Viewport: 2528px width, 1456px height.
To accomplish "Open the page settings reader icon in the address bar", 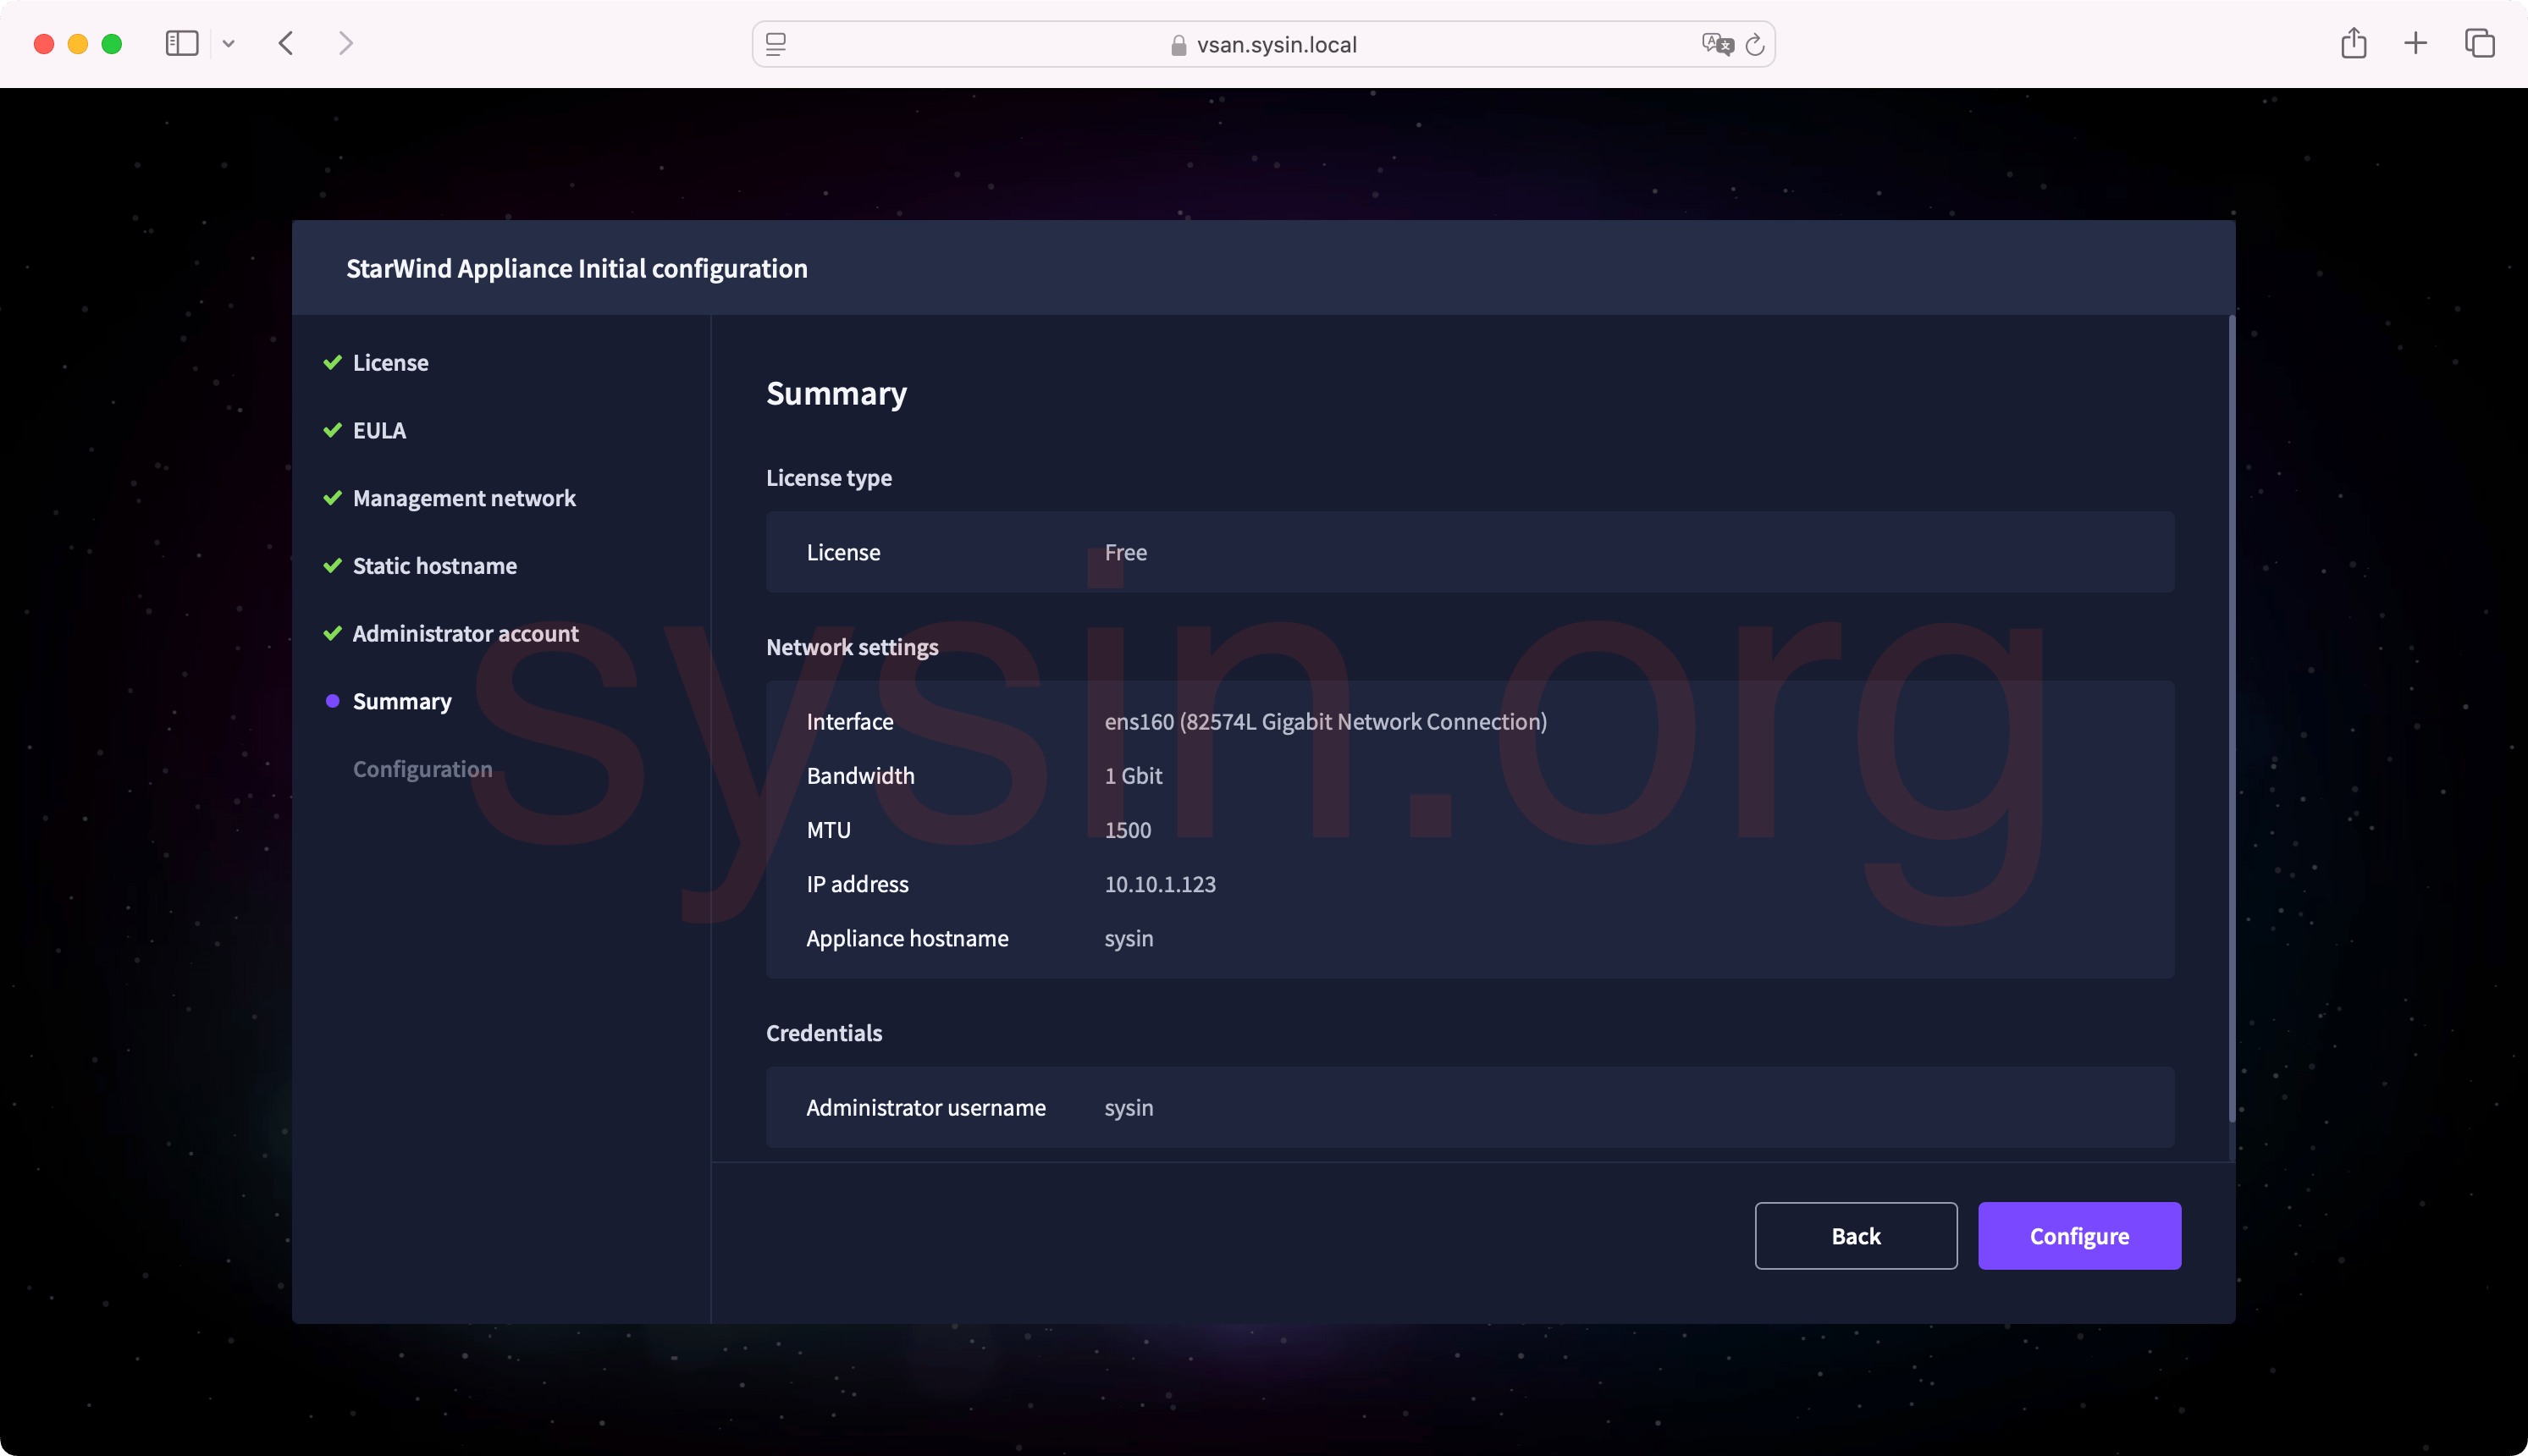I will pos(776,45).
